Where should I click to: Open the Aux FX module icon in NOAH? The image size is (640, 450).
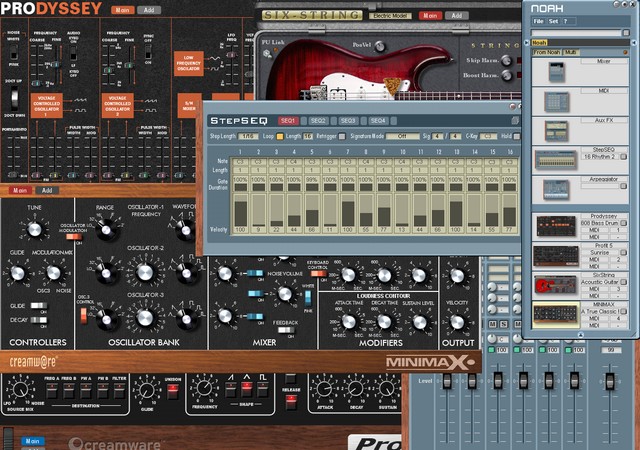pos(556,131)
